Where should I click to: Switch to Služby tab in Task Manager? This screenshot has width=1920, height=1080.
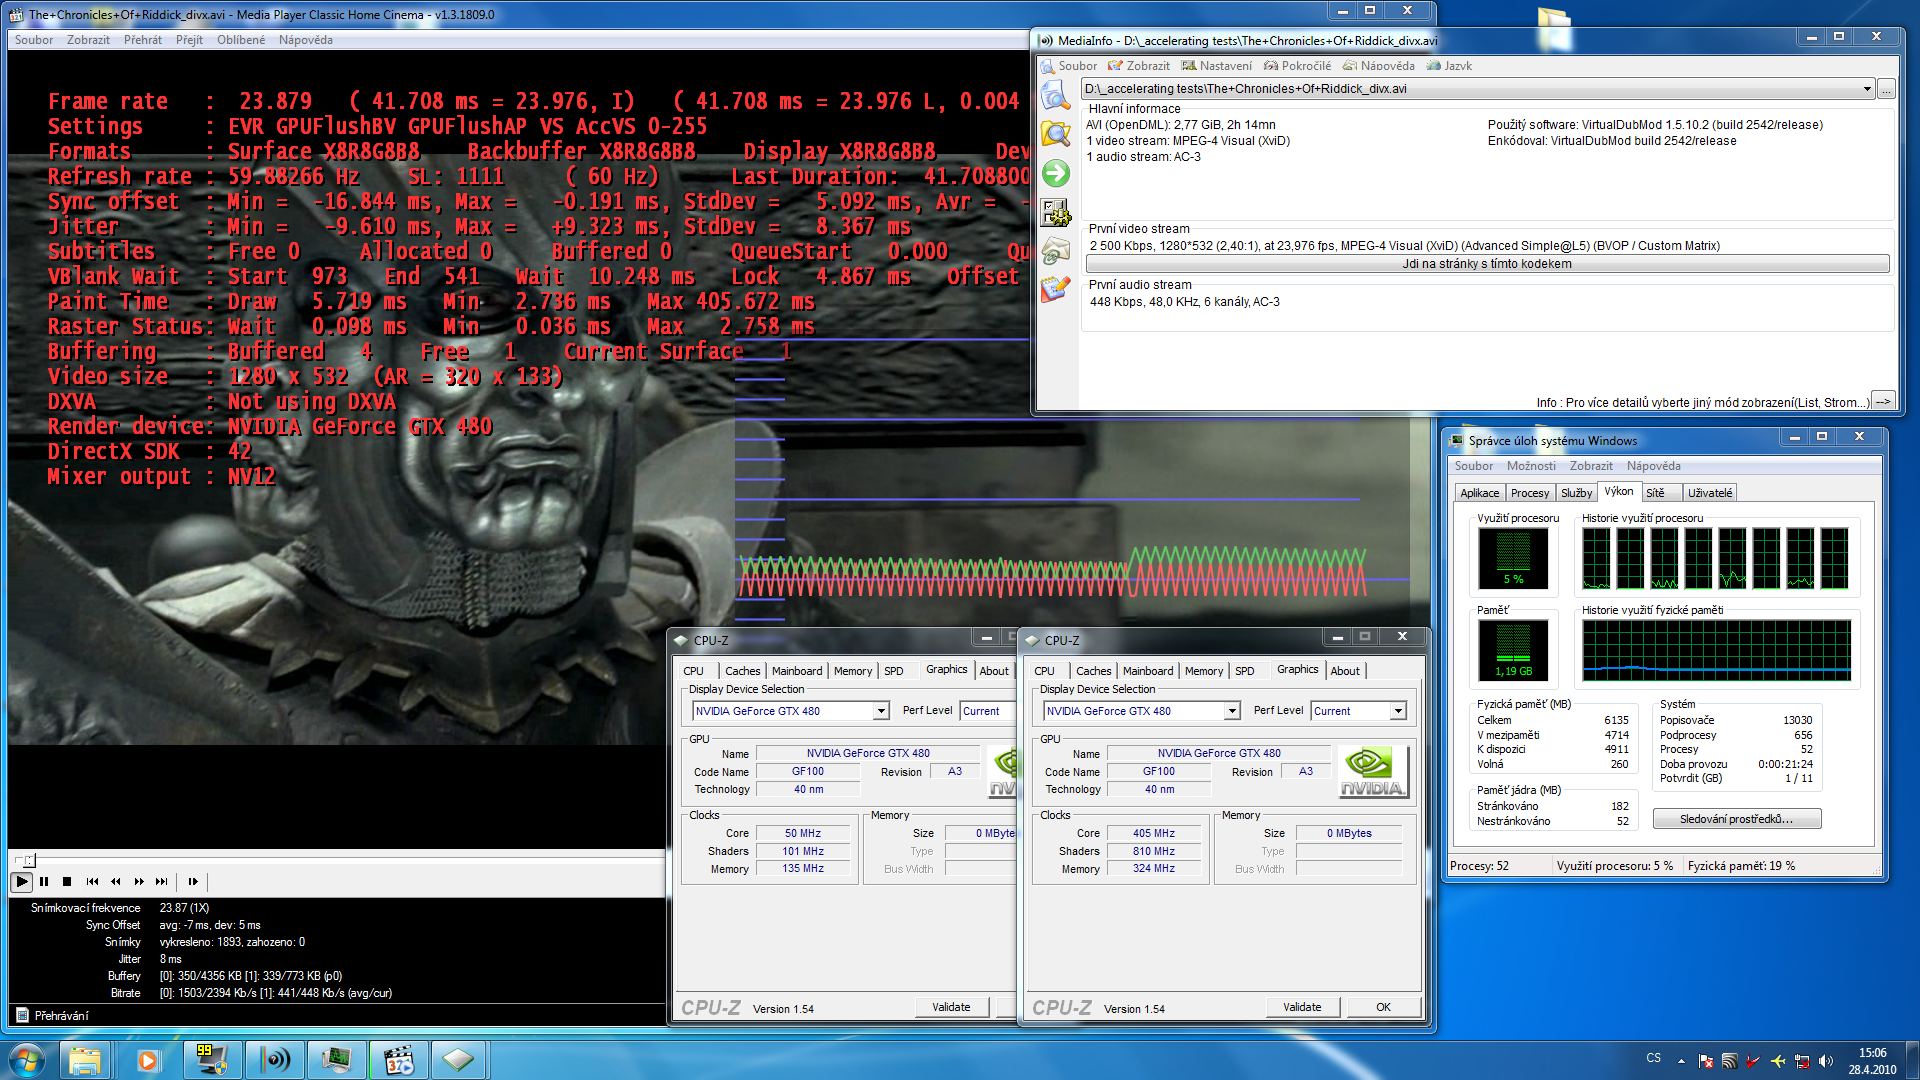coord(1576,493)
